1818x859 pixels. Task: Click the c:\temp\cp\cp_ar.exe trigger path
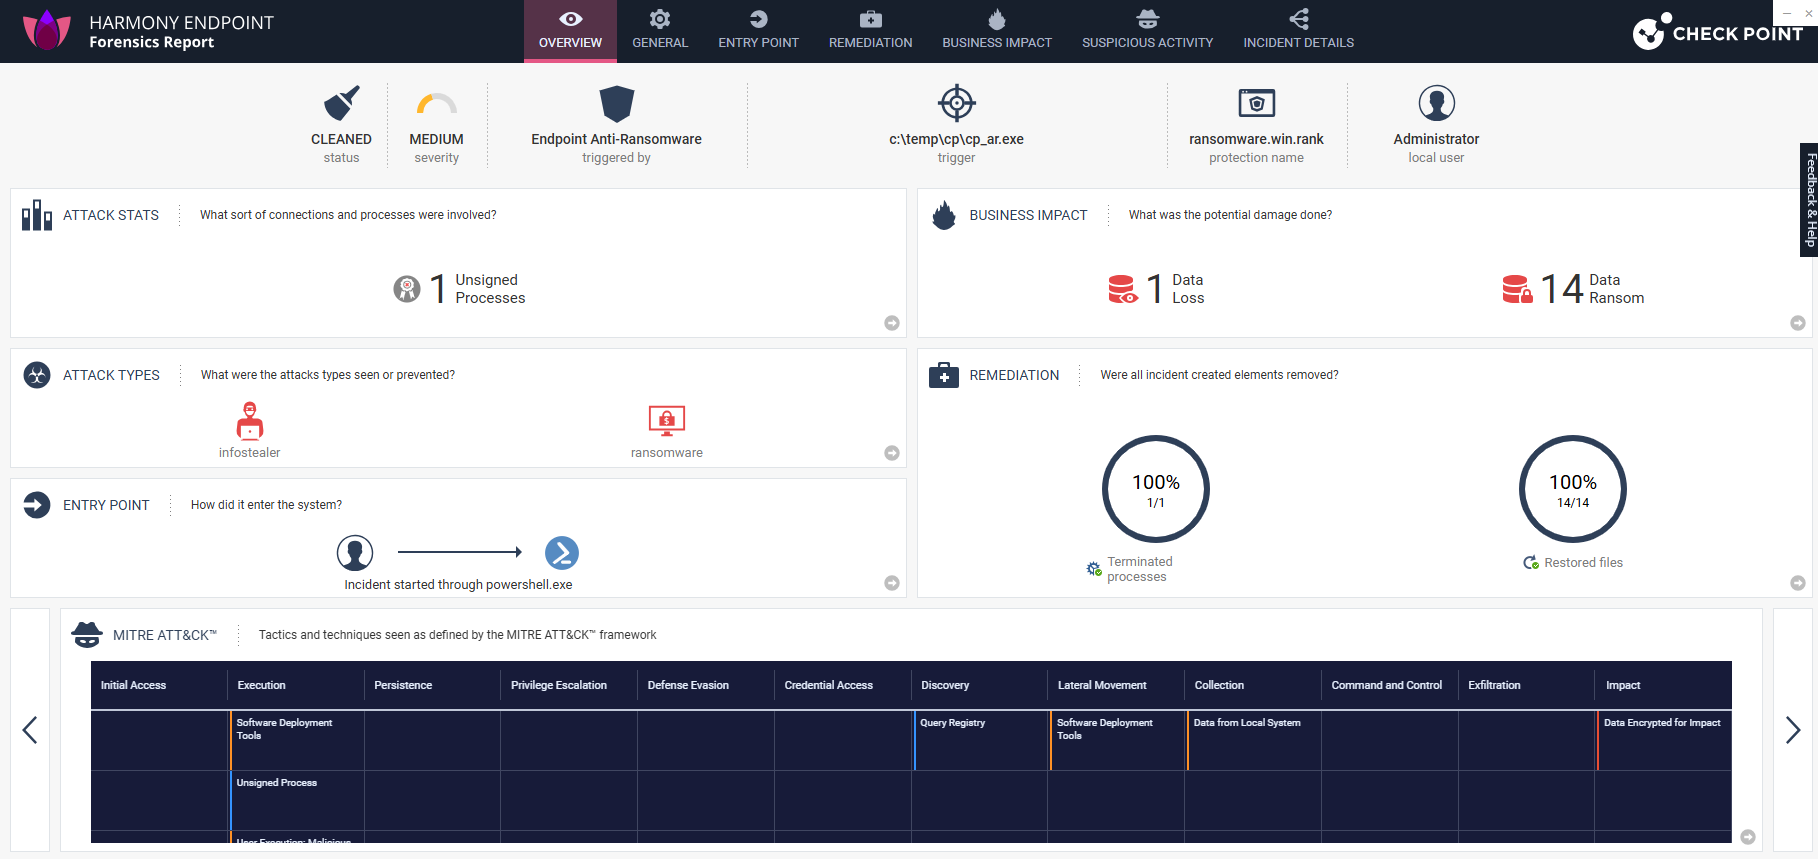click(956, 139)
